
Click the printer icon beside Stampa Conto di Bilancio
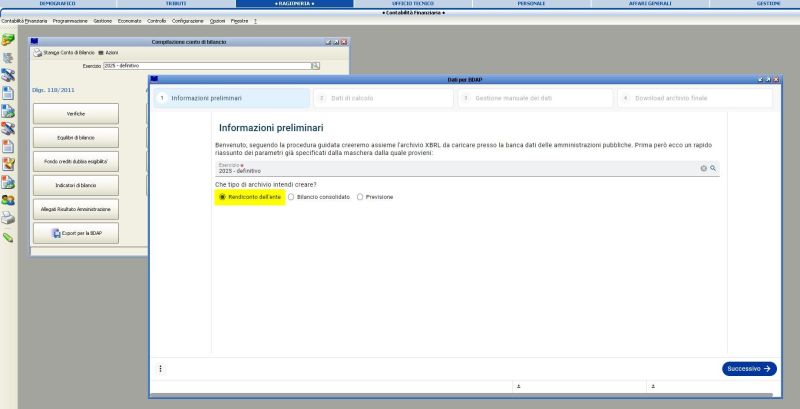coord(38,53)
